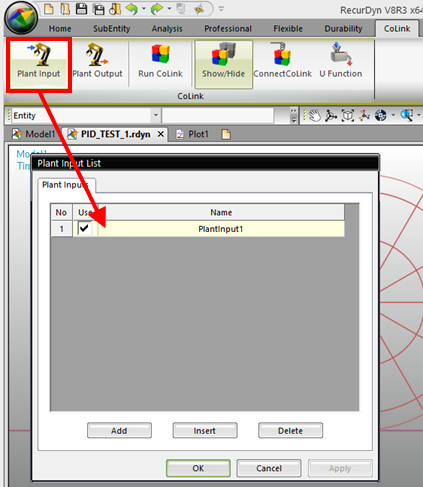Confirm the dialog with OK

(198, 468)
